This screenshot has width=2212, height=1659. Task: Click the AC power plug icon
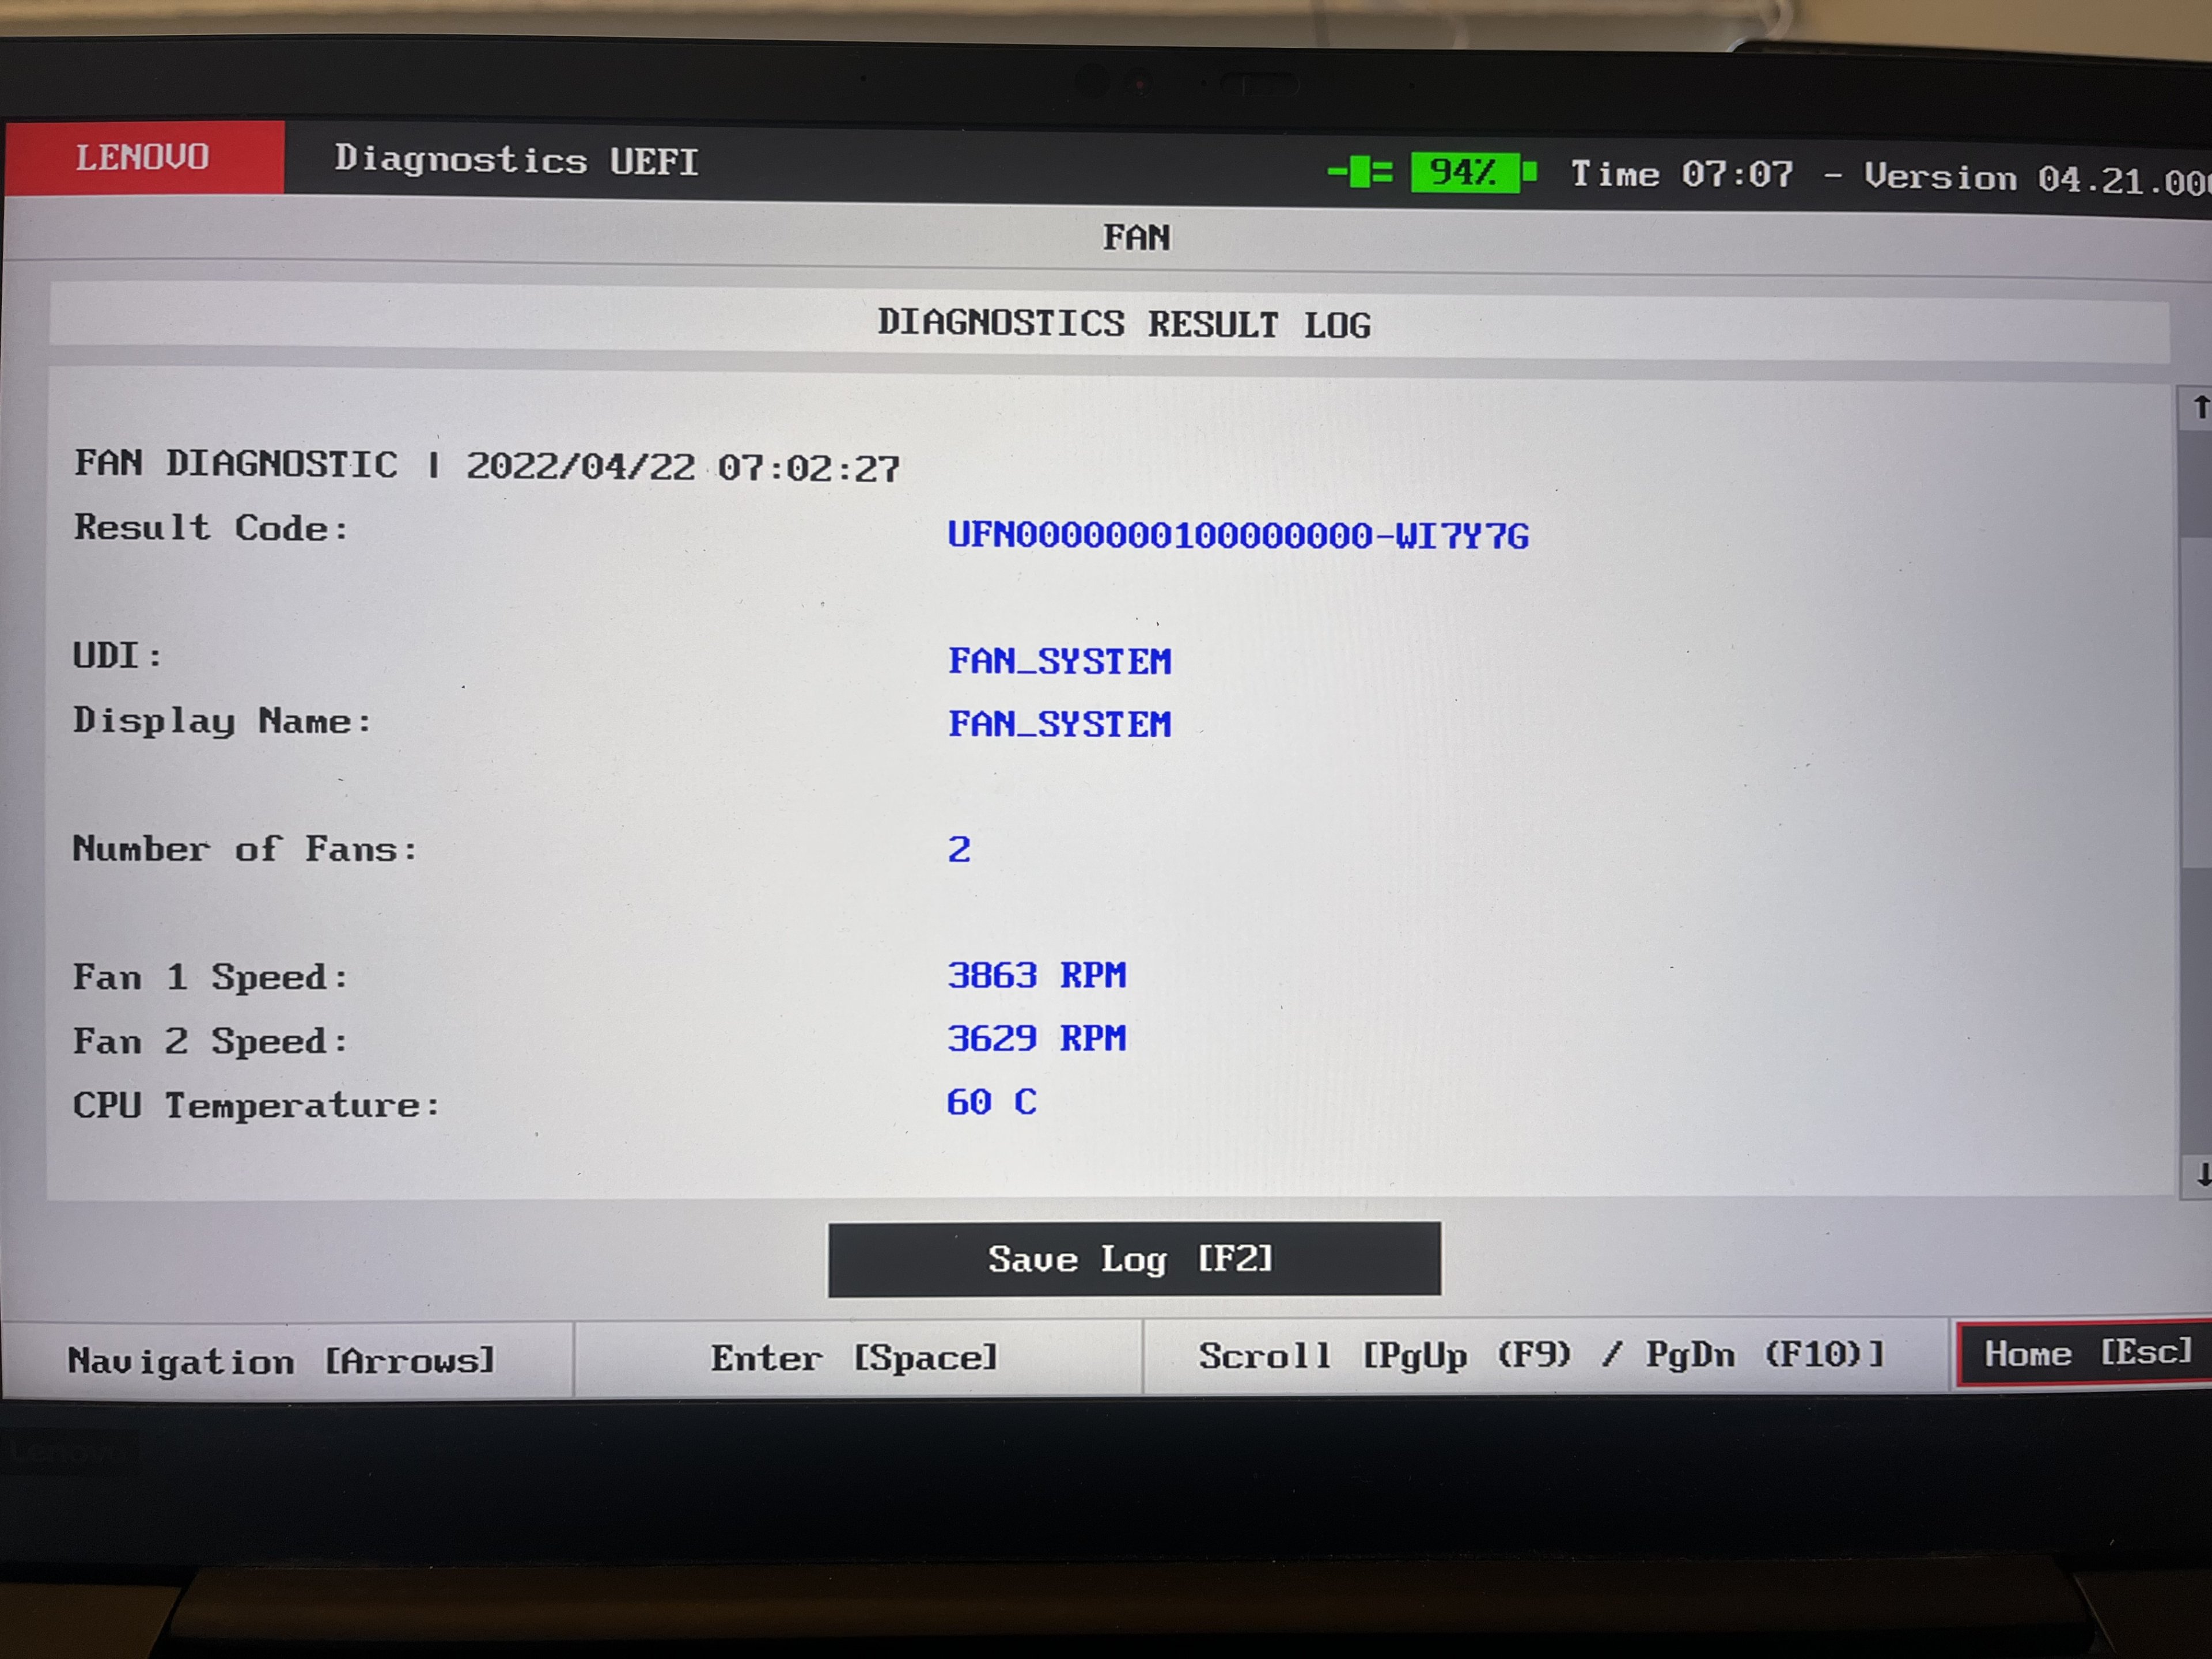tap(1359, 171)
